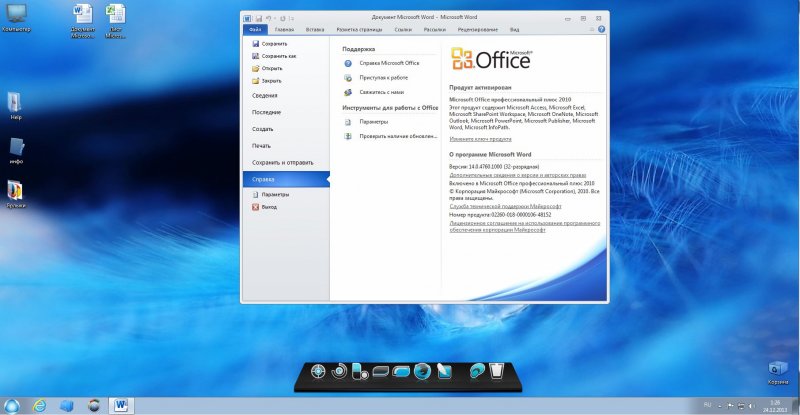Click Проверить наличие обновлений
This screenshot has height=415, width=800.
click(x=391, y=136)
